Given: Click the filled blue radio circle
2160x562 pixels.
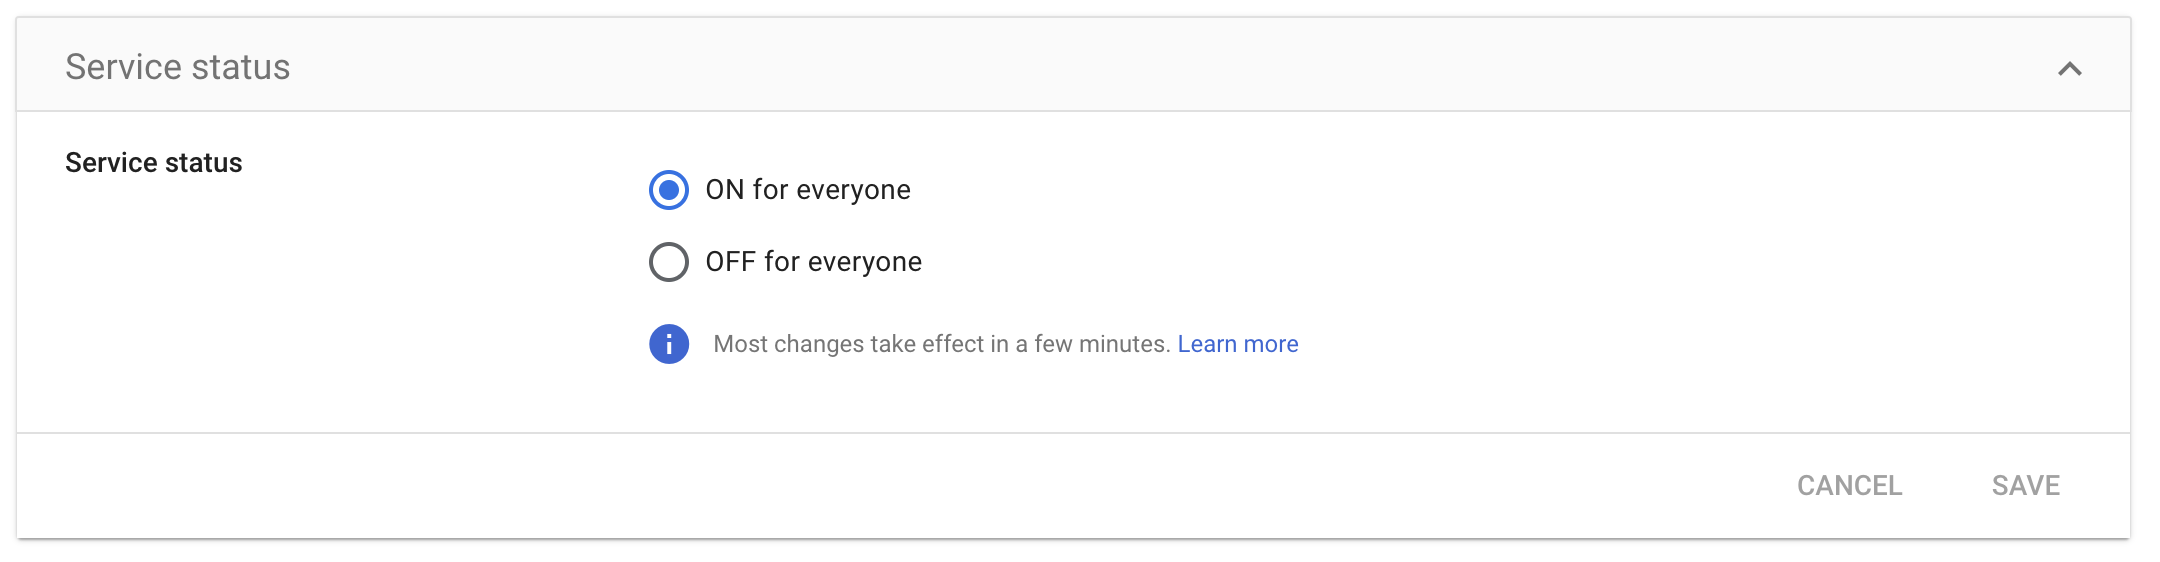Looking at the screenshot, I should point(669,190).
